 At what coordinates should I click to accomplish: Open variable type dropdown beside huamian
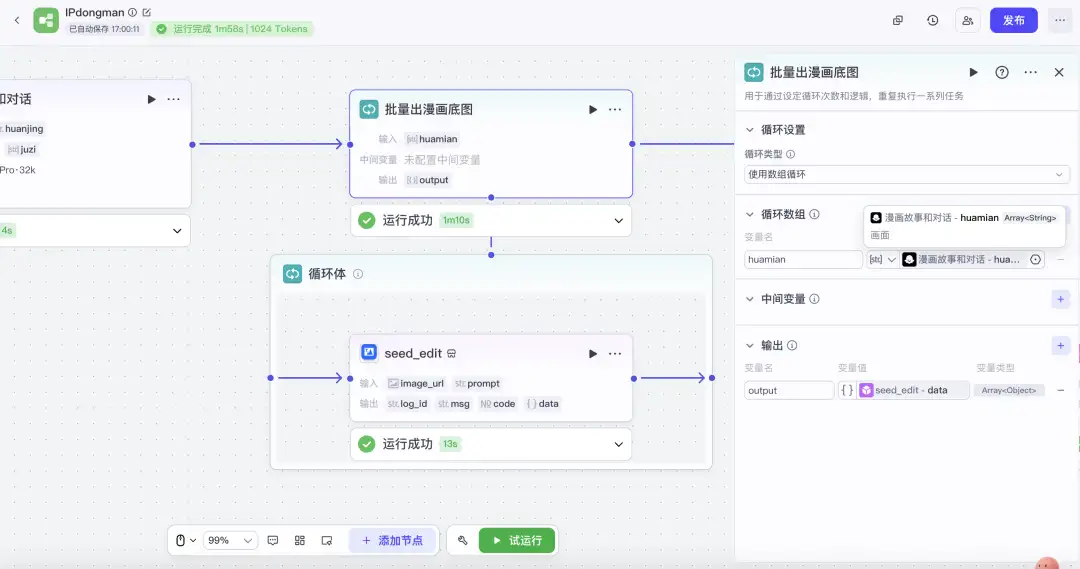click(882, 260)
